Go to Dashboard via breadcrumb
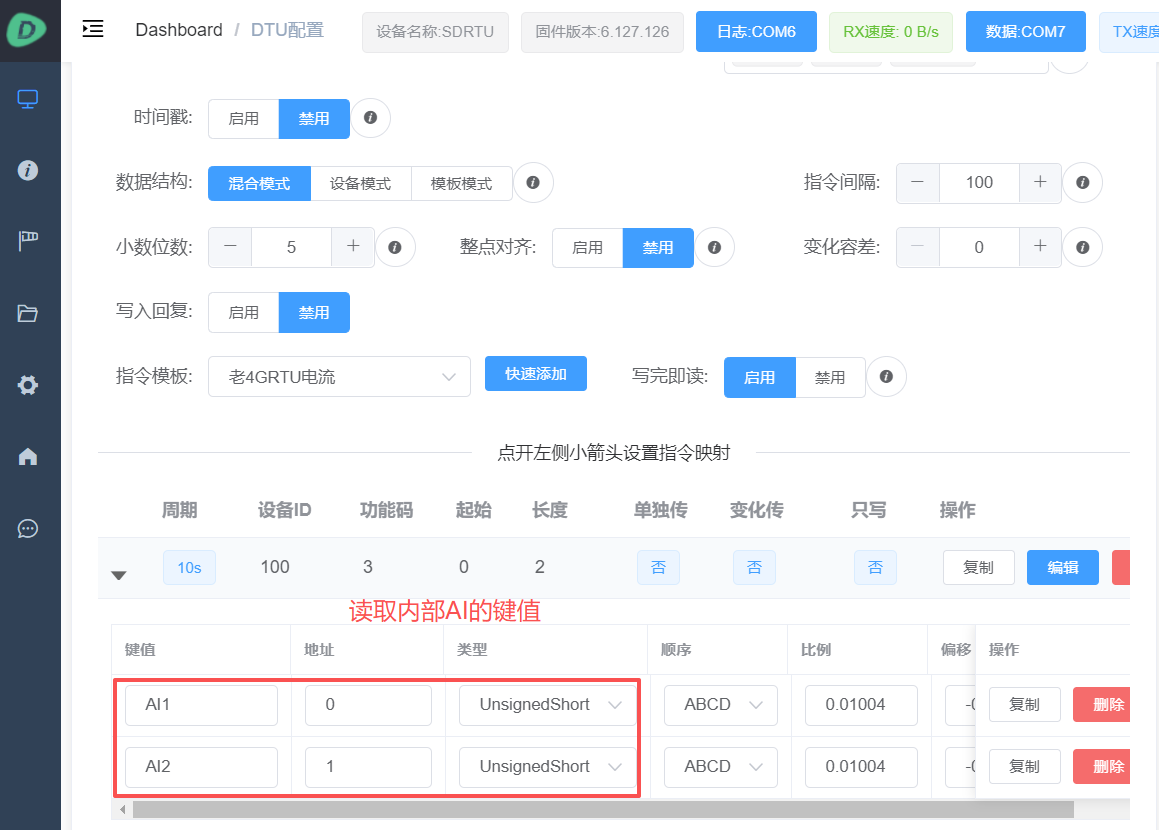The image size is (1159, 830). tap(179, 30)
